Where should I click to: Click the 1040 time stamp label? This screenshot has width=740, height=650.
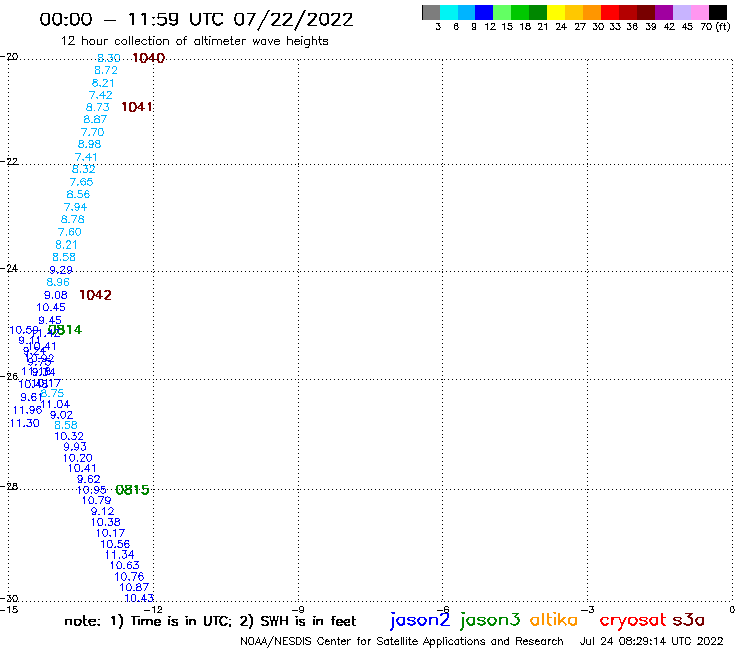[149, 58]
